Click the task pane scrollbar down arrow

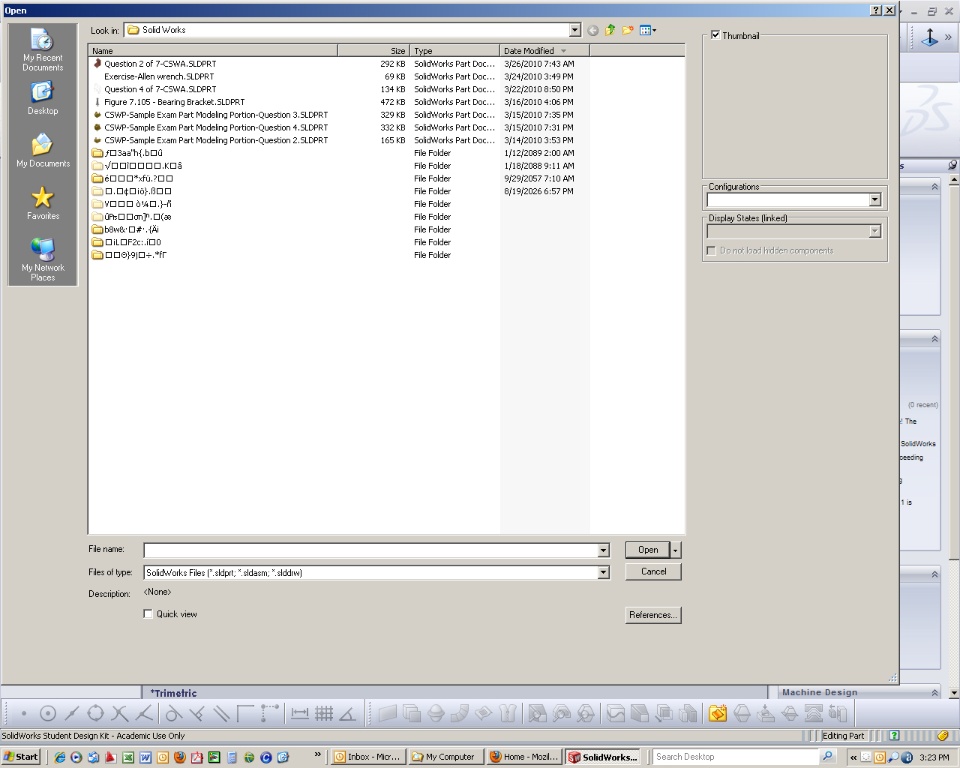pos(954,693)
